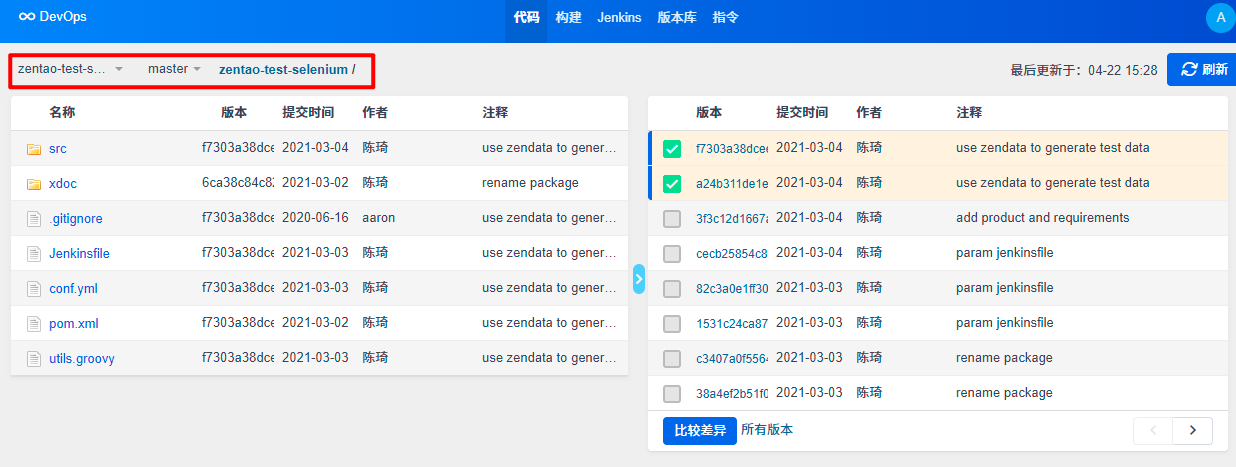
Task: Click the .gitignore file icon
Action: pos(34,219)
